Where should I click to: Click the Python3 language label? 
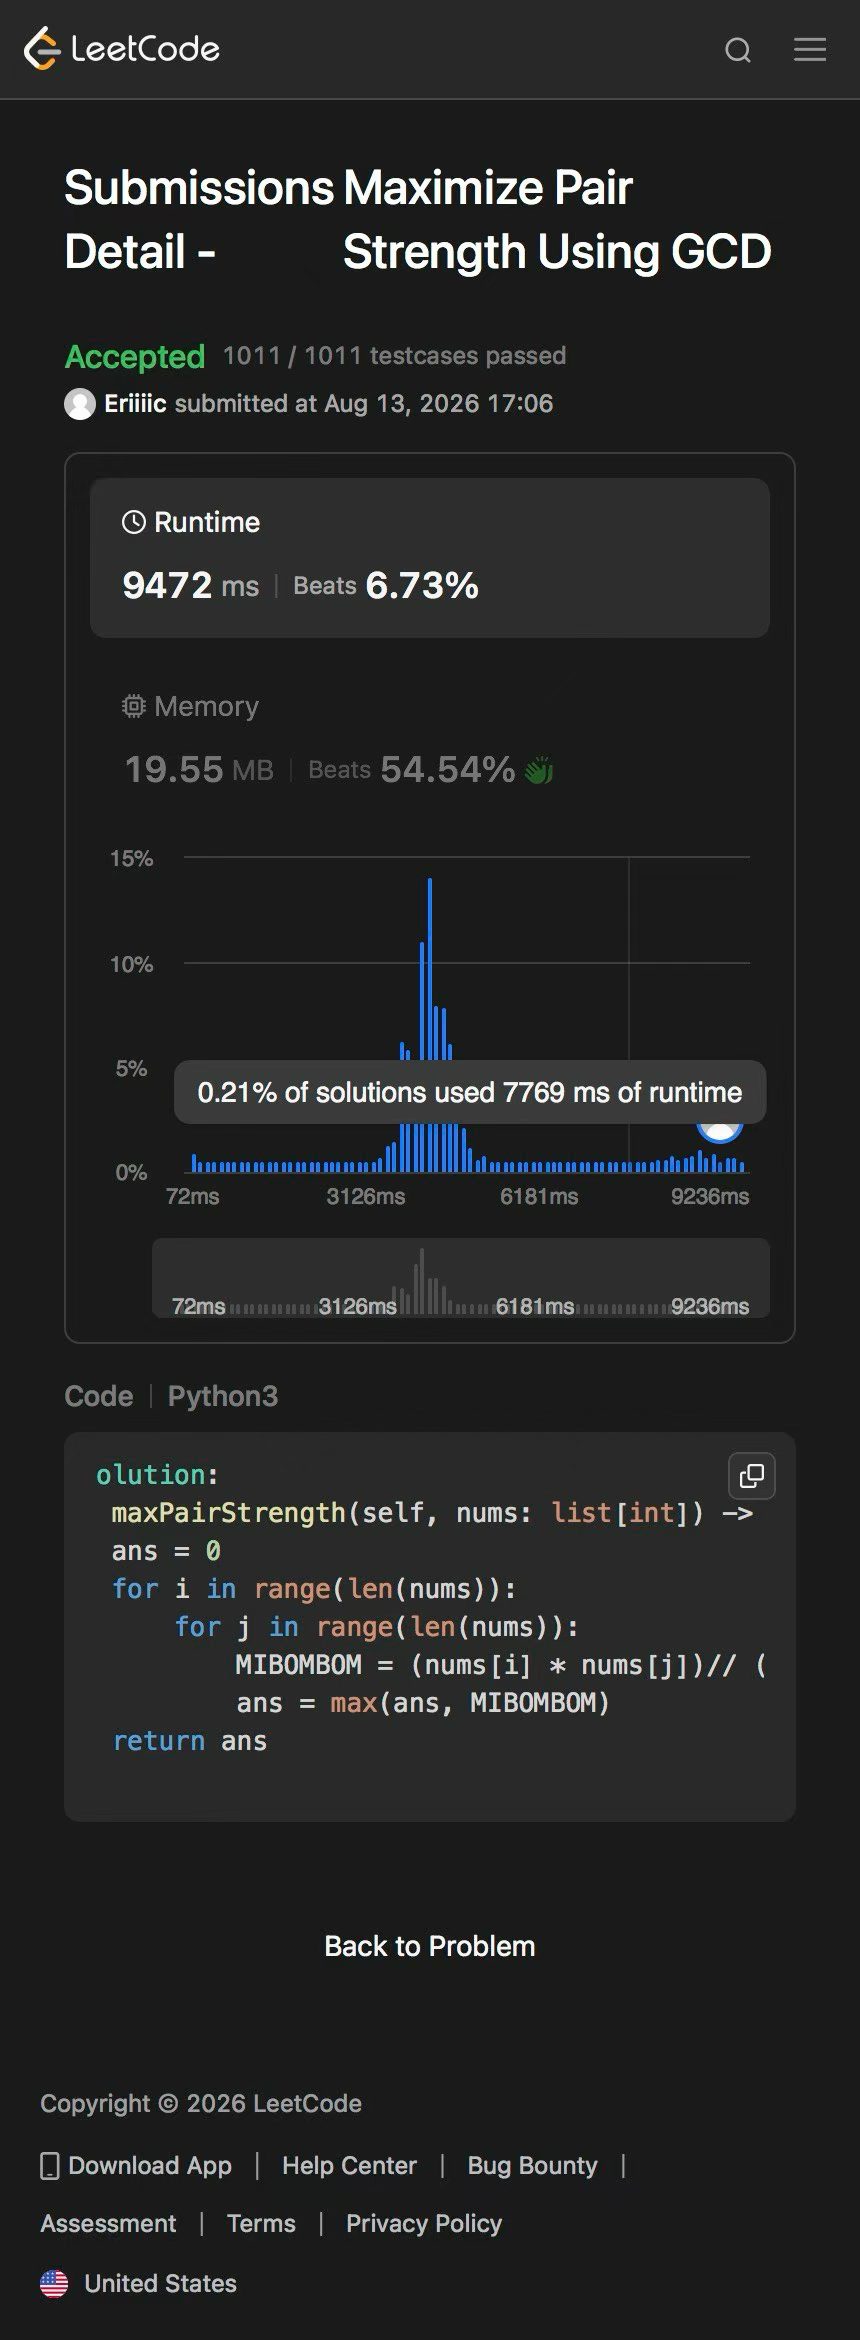click(223, 1396)
